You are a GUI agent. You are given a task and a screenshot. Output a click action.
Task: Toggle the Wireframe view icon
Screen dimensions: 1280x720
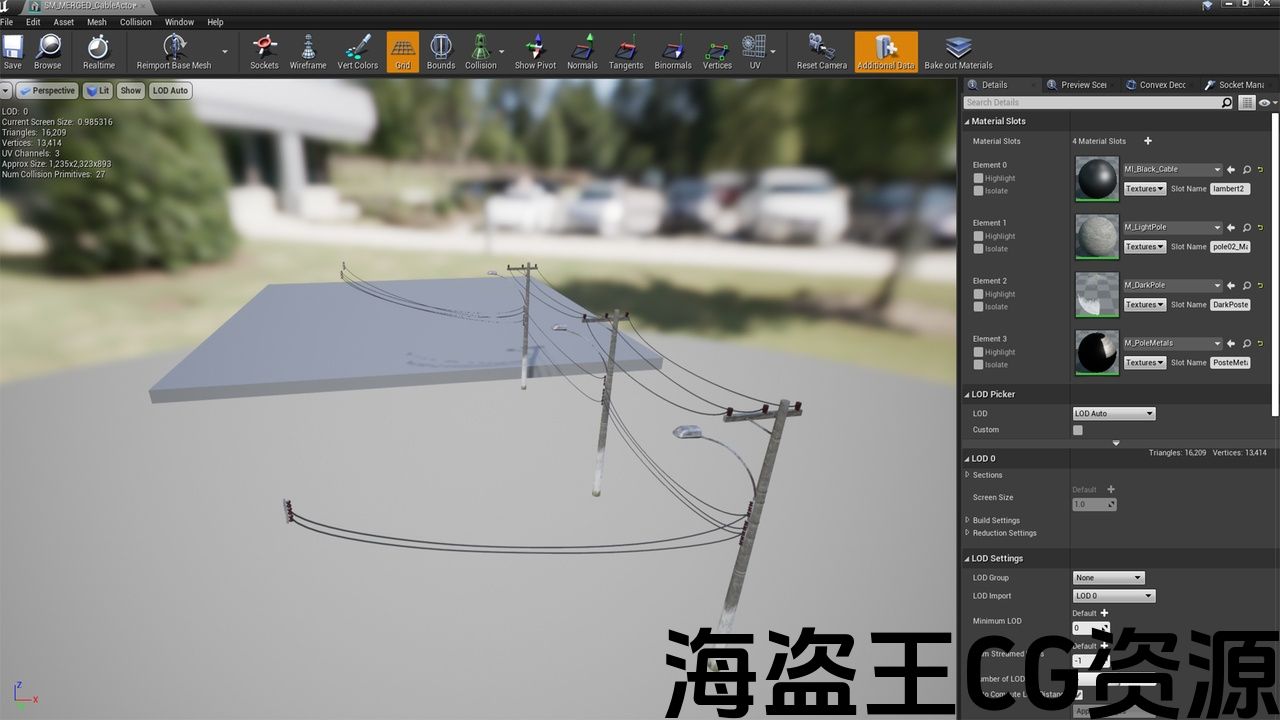click(308, 52)
